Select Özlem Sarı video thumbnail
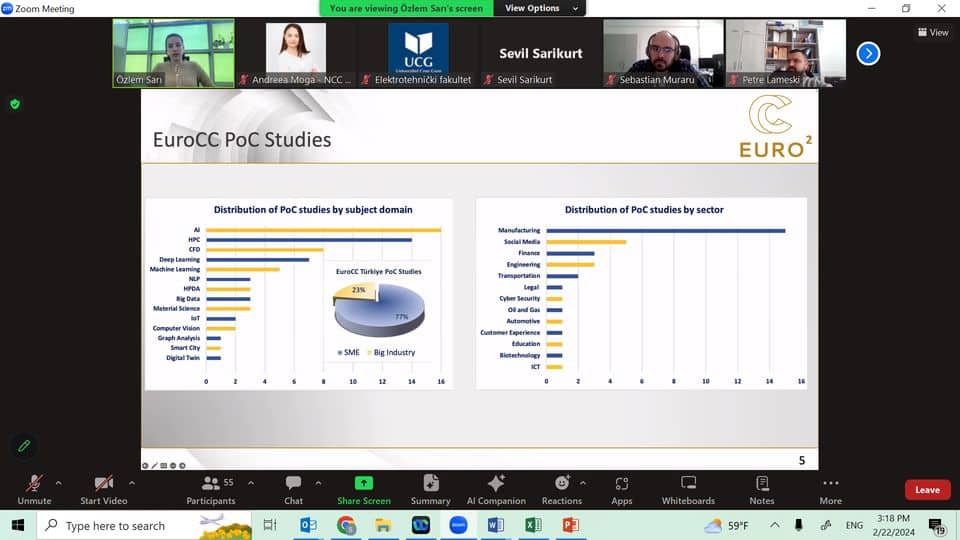The image size is (960, 540). coord(173,53)
